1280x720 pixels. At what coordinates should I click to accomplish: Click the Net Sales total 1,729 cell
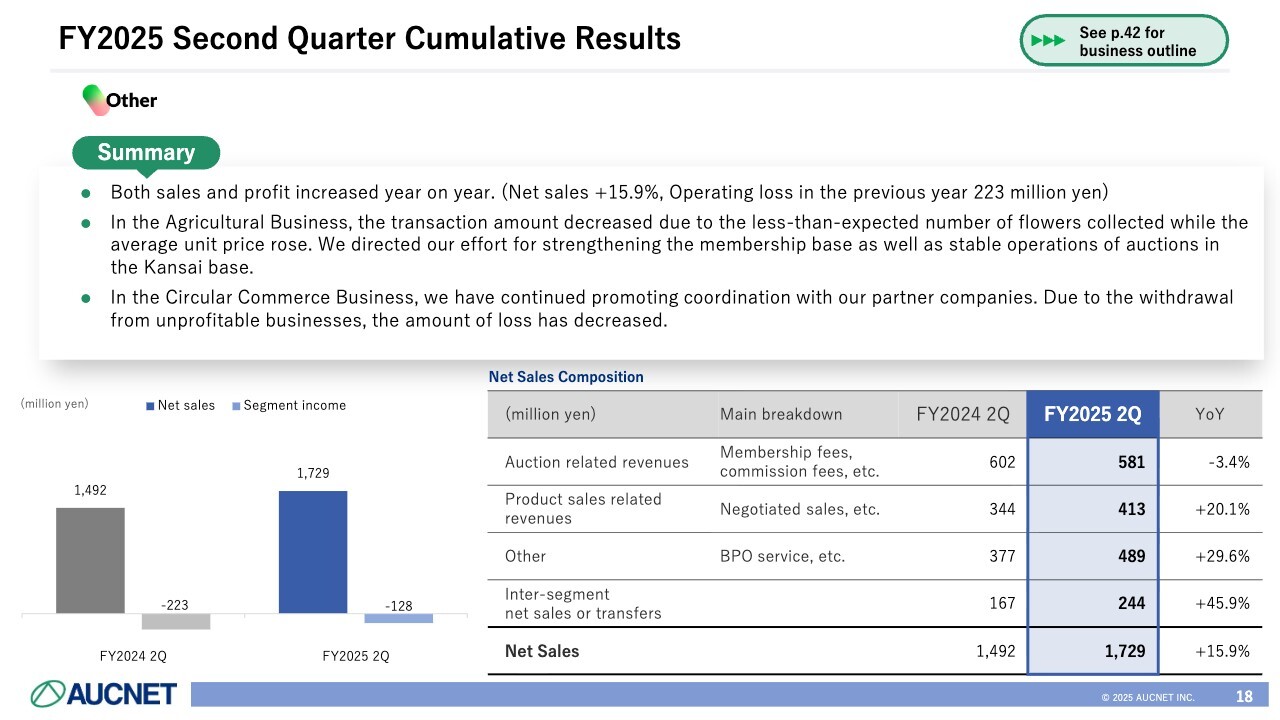click(x=1093, y=651)
